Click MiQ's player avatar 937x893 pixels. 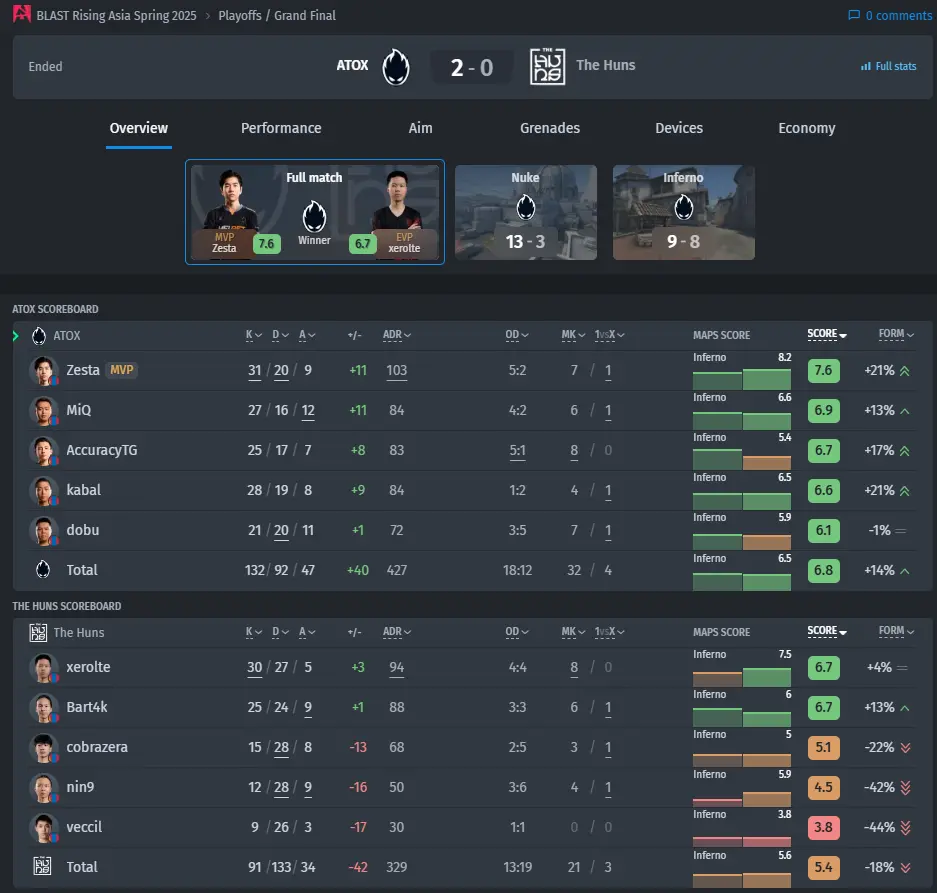tap(44, 411)
